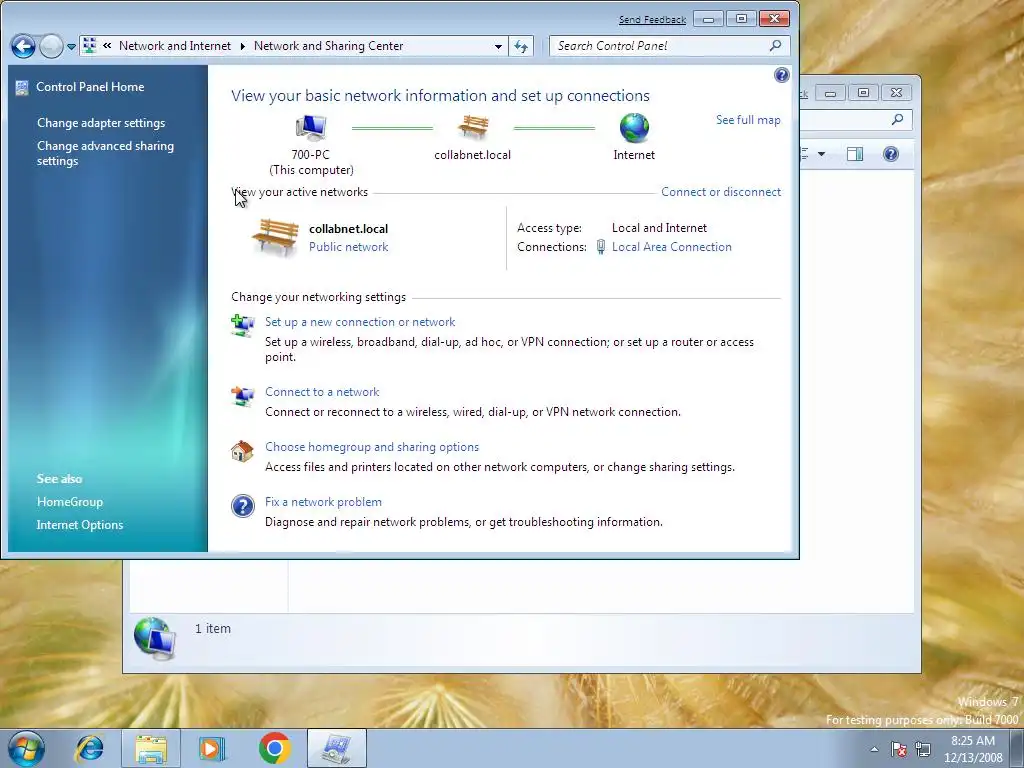Click the network tray icon
This screenshot has width=1024, height=768.
pos(923,749)
